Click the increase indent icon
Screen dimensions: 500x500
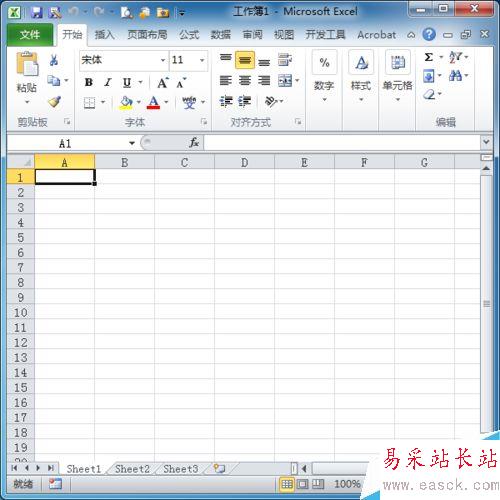[x=244, y=101]
